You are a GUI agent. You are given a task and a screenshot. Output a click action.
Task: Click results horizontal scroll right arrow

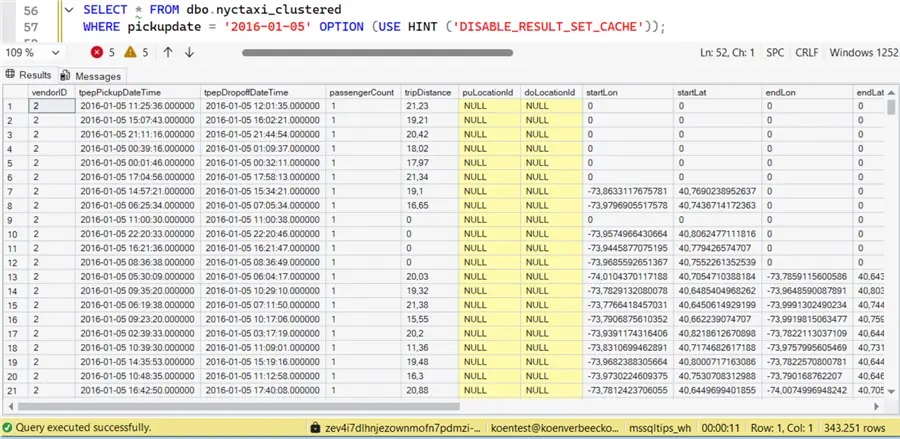pos(876,406)
